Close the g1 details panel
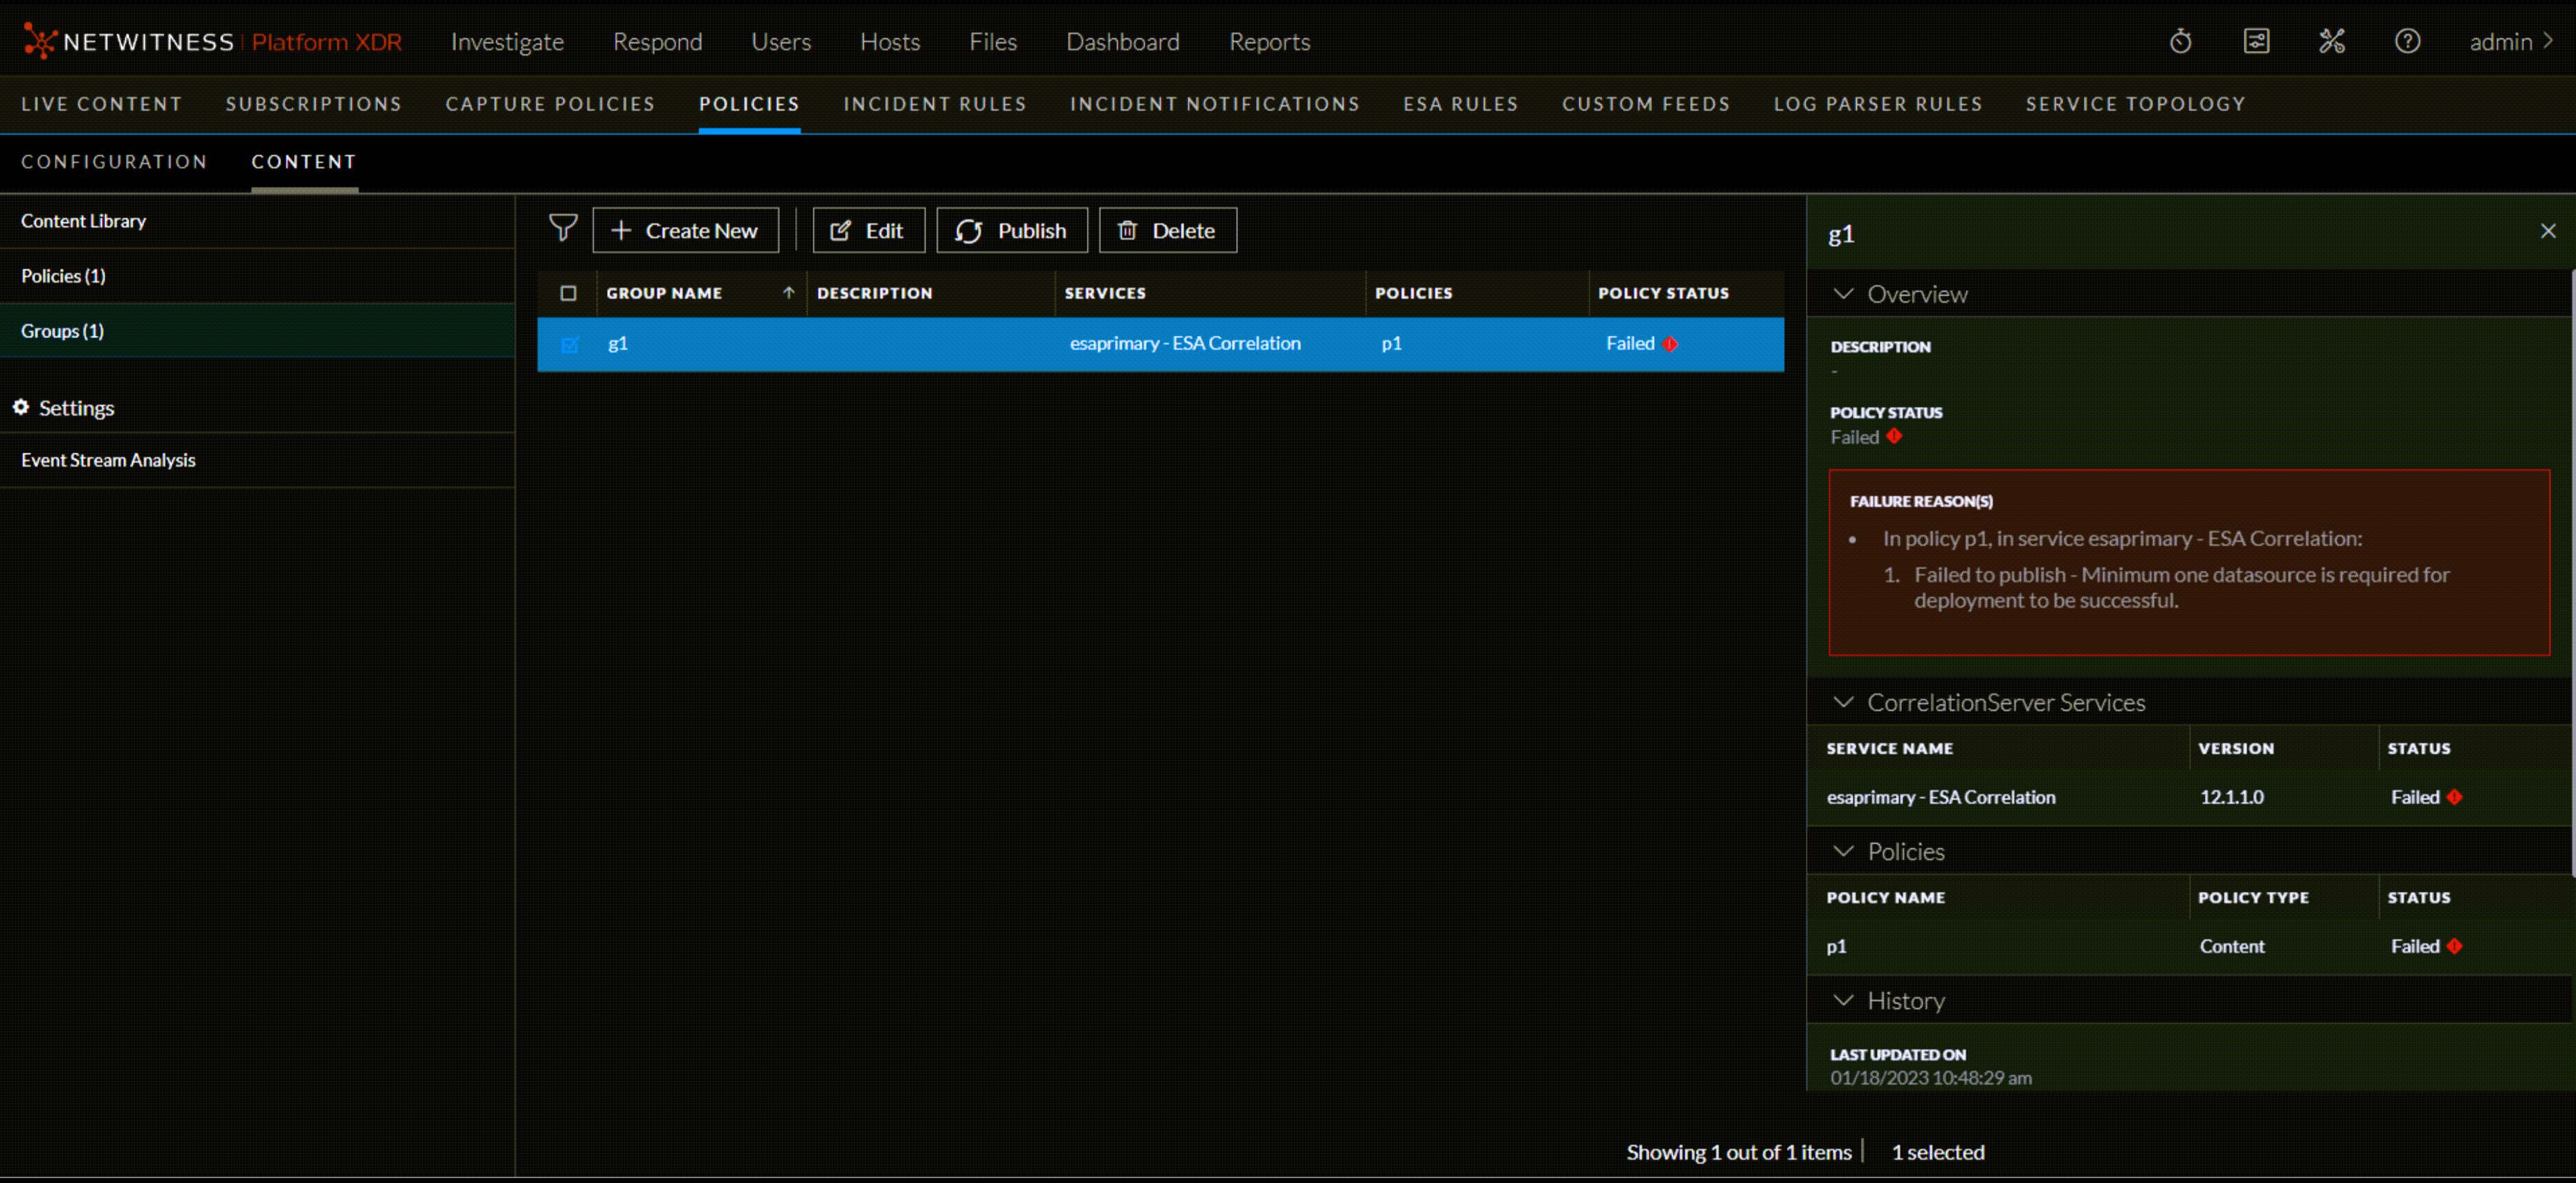2576x1183 pixels. (x=2547, y=231)
